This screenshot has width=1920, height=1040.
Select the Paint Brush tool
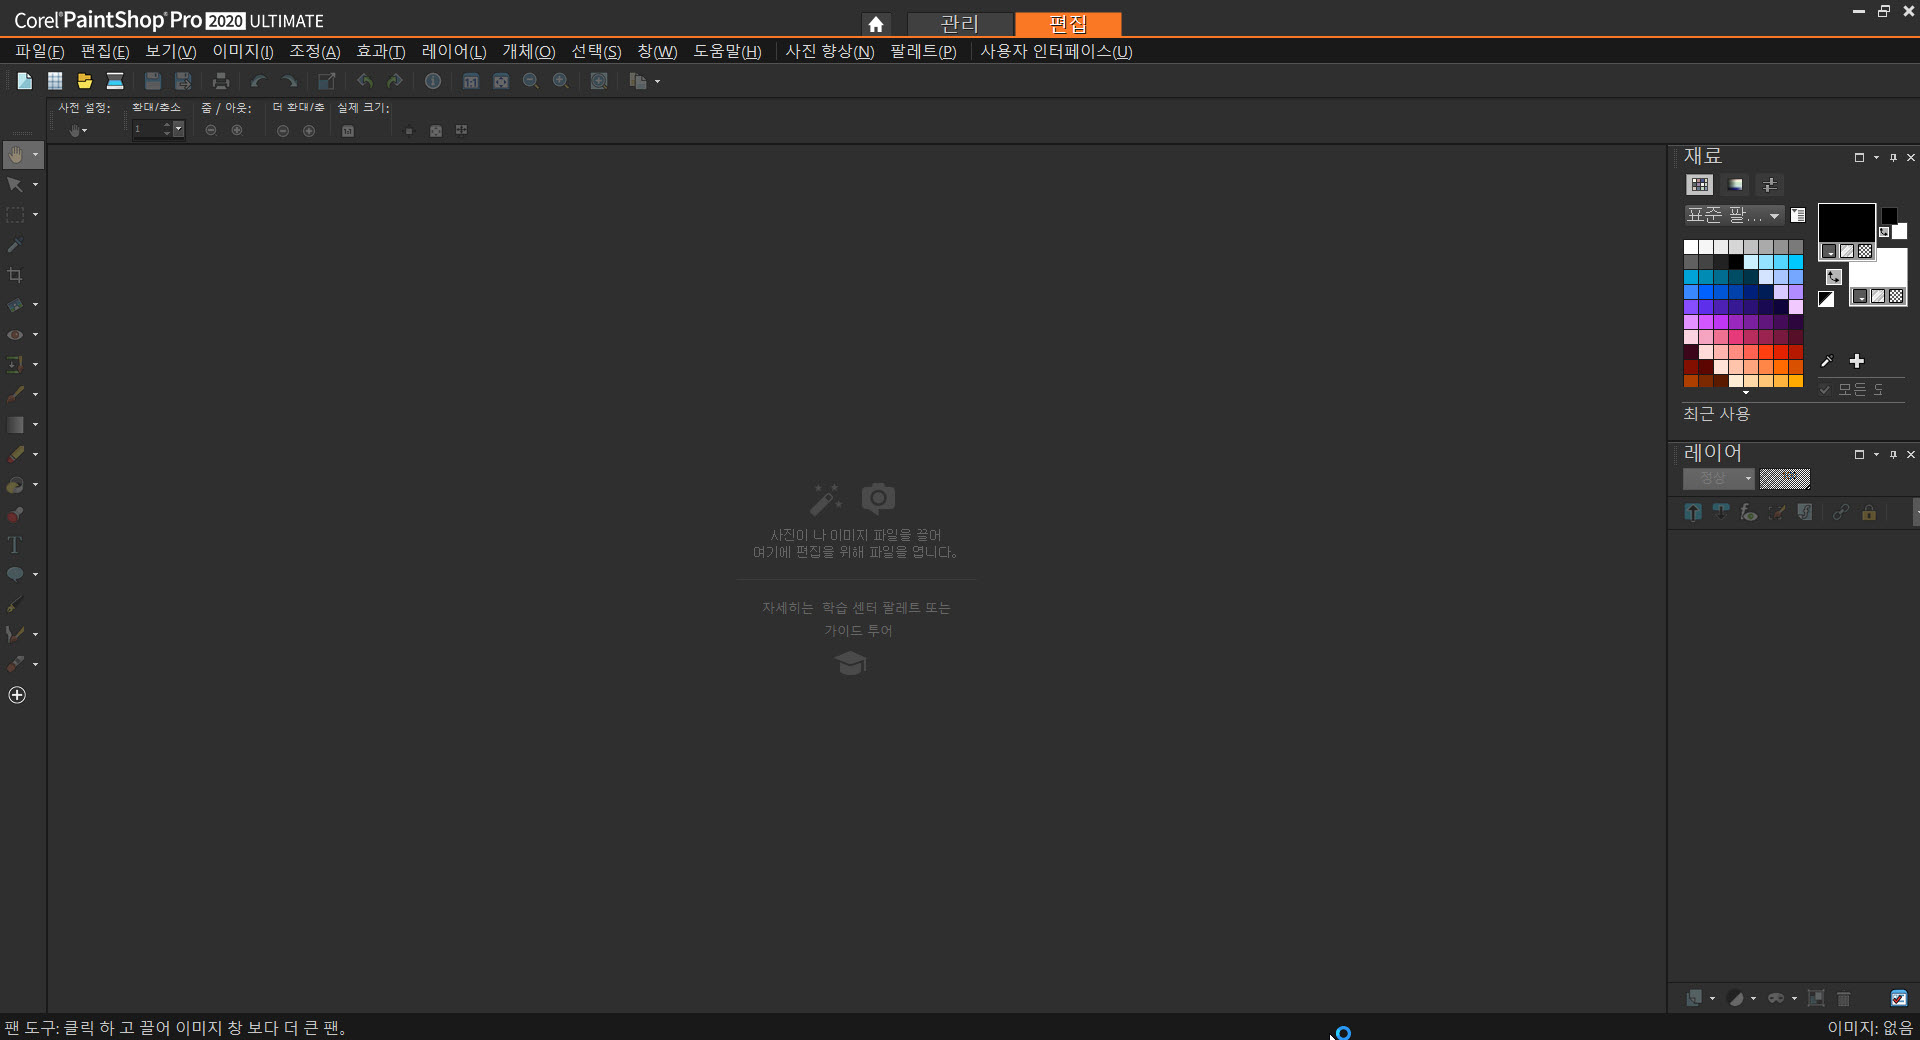click(15, 395)
